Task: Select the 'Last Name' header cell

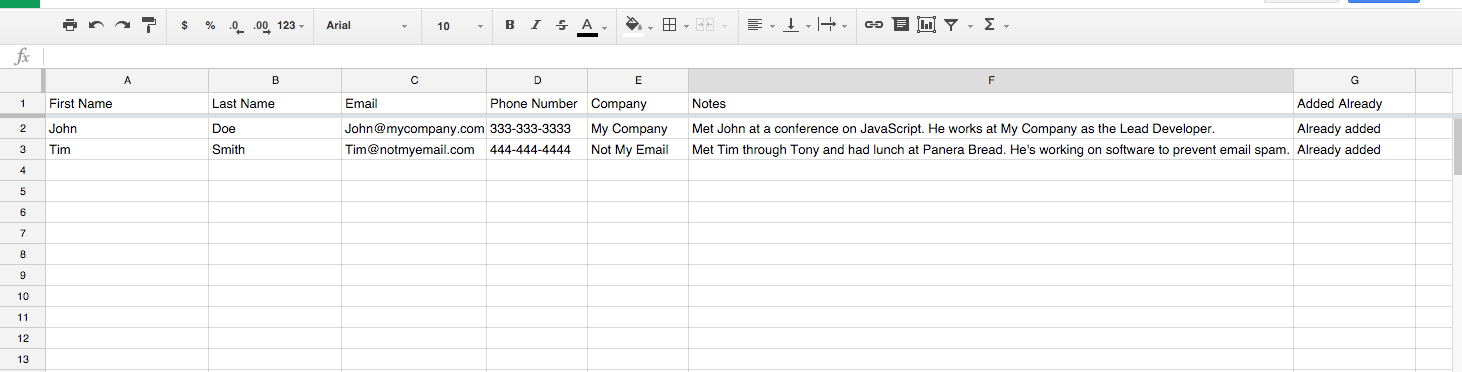Action: [x=275, y=103]
